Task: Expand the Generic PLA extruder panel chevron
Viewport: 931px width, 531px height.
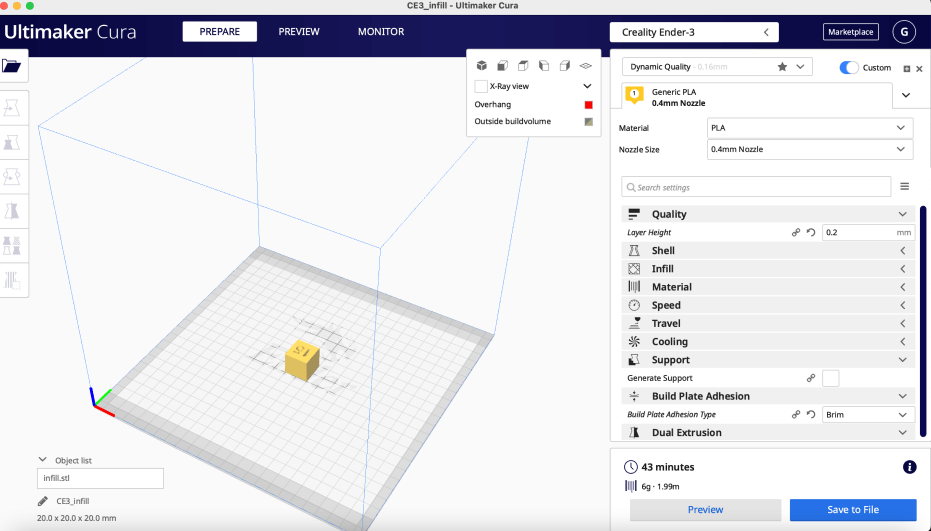Action: click(x=906, y=95)
